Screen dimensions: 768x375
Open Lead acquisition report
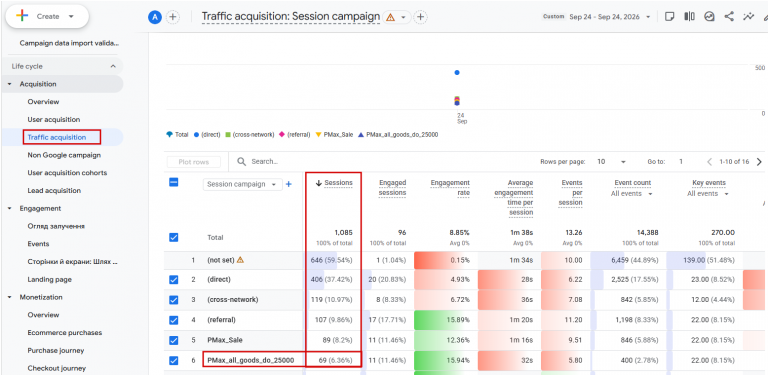coord(54,190)
